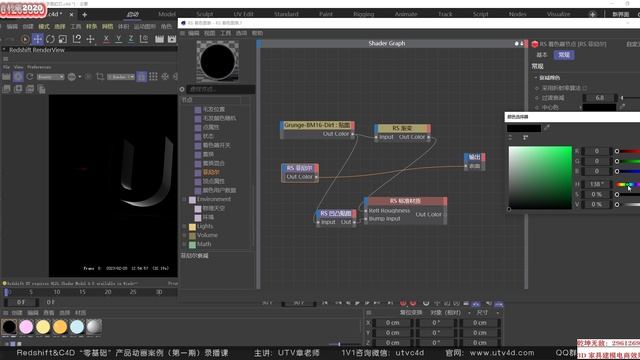The width and height of the screenshot is (640, 360).
Task: Click the Render View clapperboard icon
Action: pyautogui.click(x=159, y=39)
